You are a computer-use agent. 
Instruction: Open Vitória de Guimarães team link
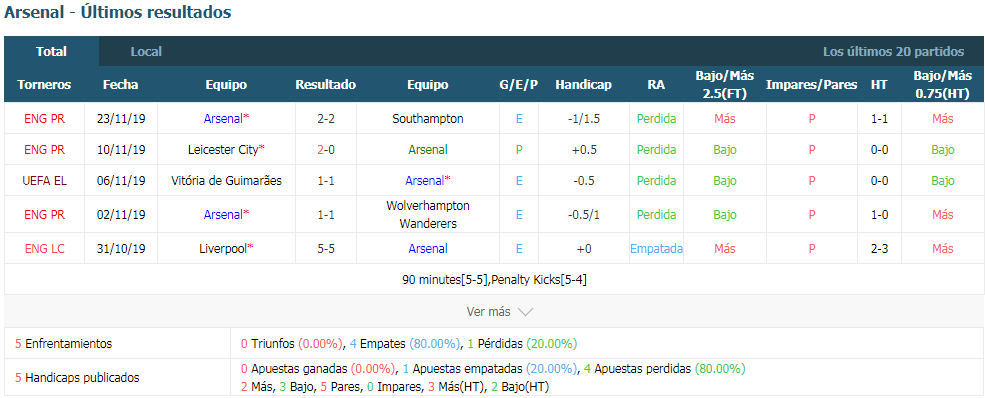tap(226, 181)
